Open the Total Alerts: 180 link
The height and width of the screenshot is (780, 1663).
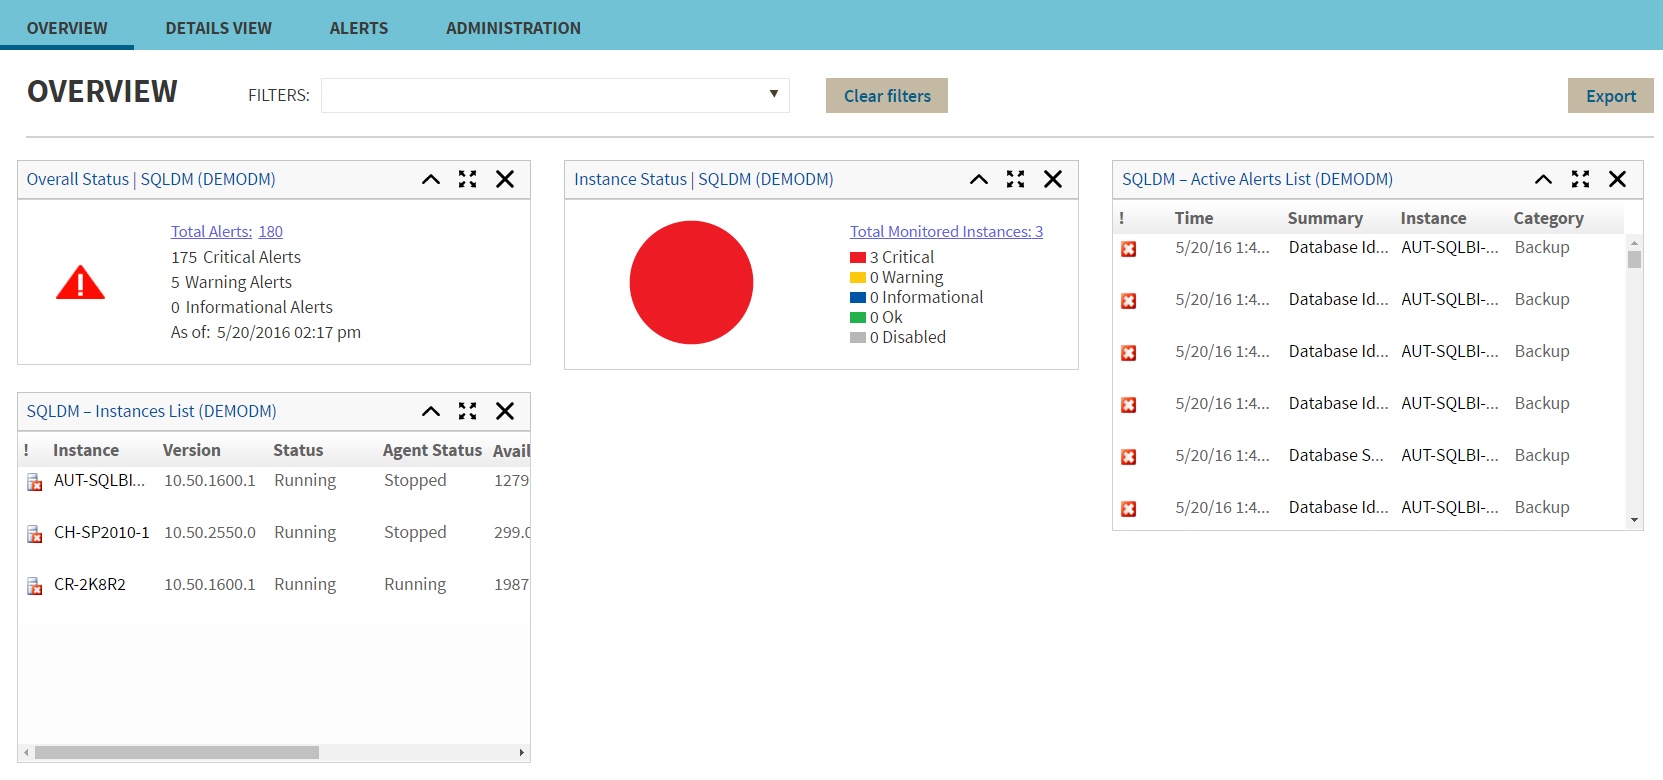227,231
